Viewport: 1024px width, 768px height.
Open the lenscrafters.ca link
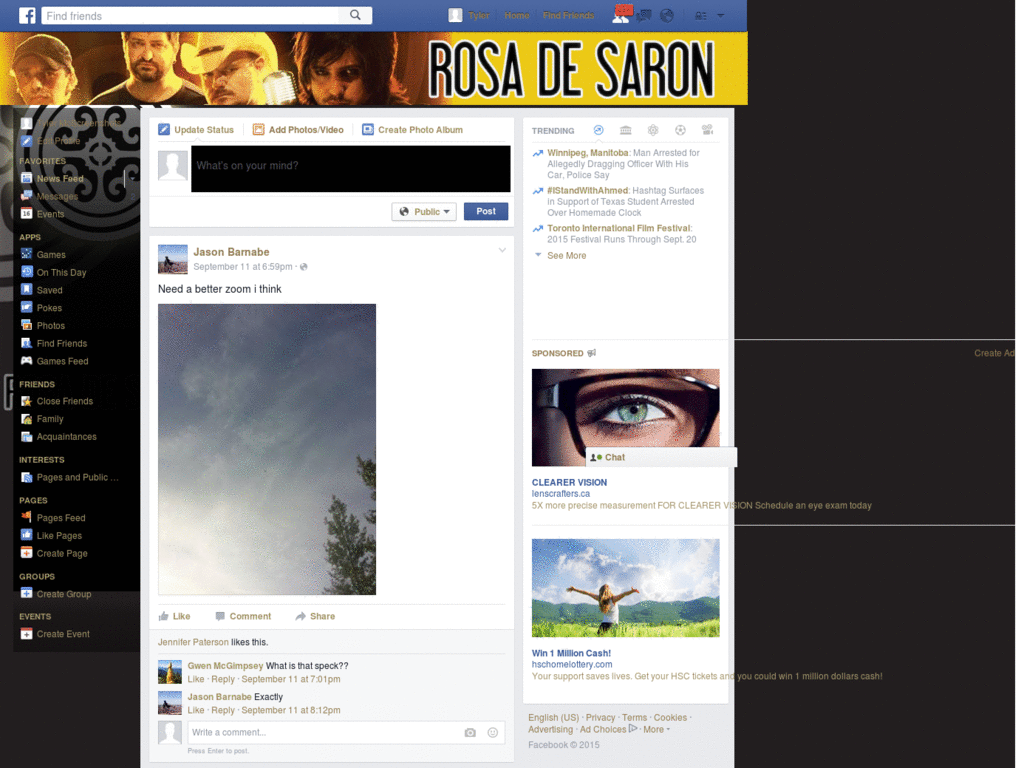tap(560, 494)
